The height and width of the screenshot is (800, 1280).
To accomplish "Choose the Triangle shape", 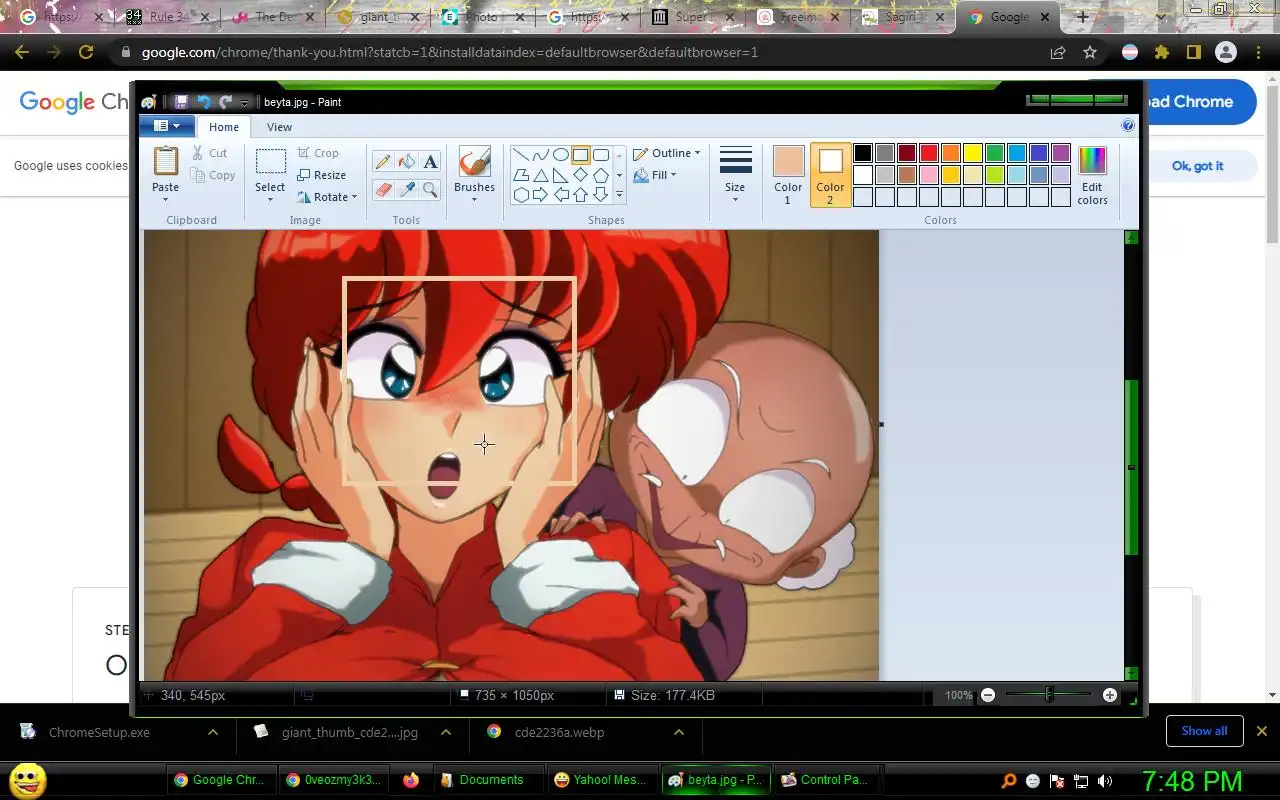I will (x=541, y=175).
